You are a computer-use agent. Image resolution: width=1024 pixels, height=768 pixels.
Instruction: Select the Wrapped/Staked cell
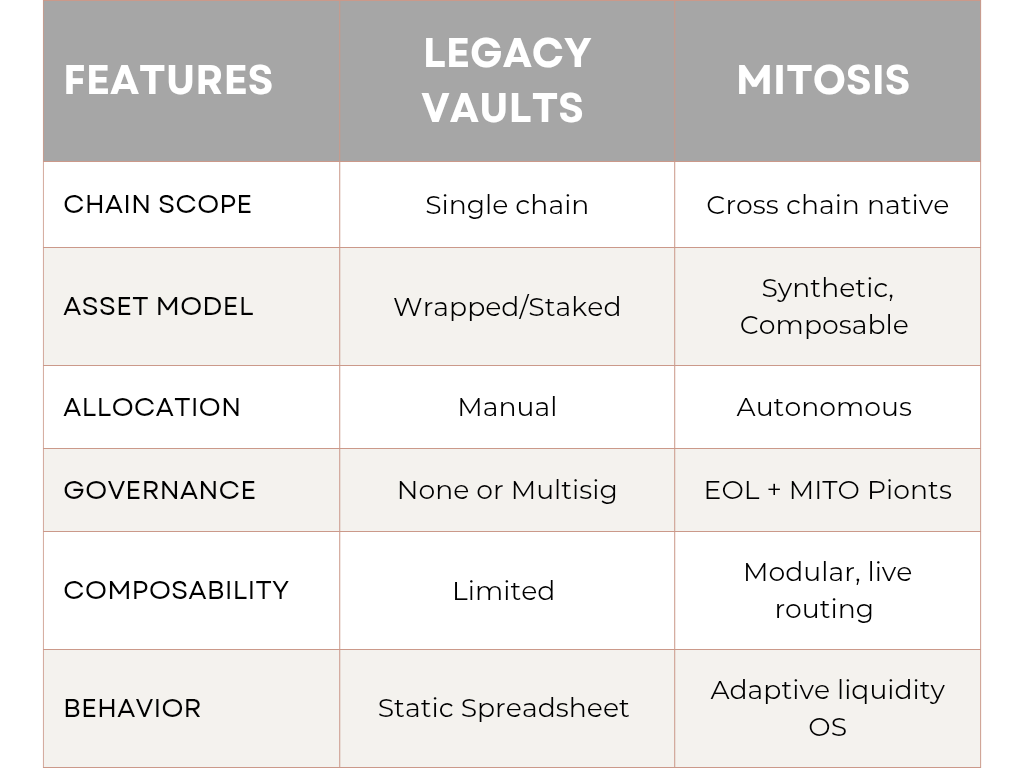(507, 306)
